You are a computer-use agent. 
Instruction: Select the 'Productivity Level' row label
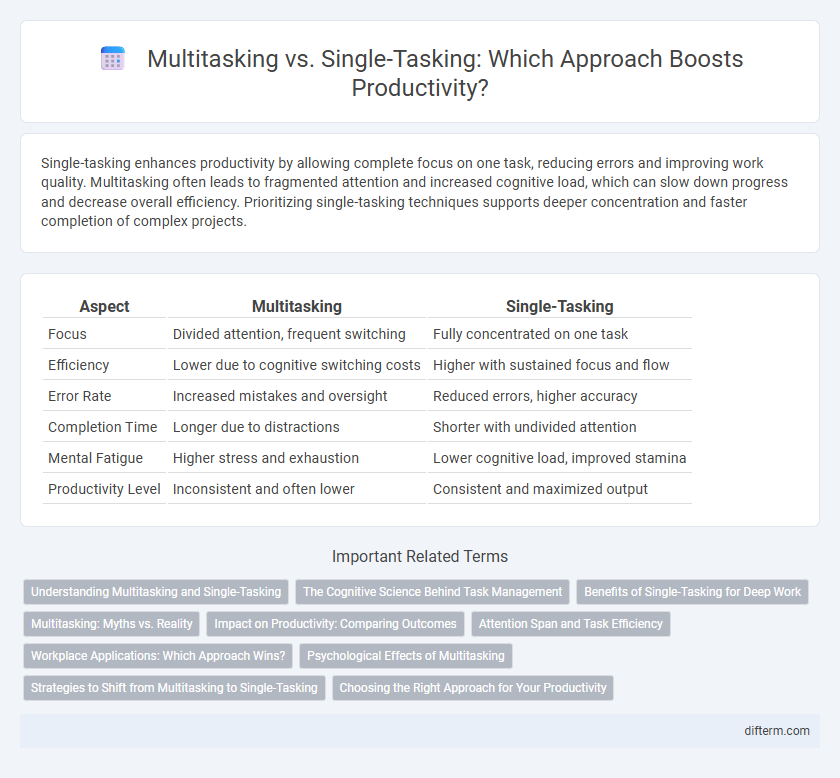(x=104, y=489)
